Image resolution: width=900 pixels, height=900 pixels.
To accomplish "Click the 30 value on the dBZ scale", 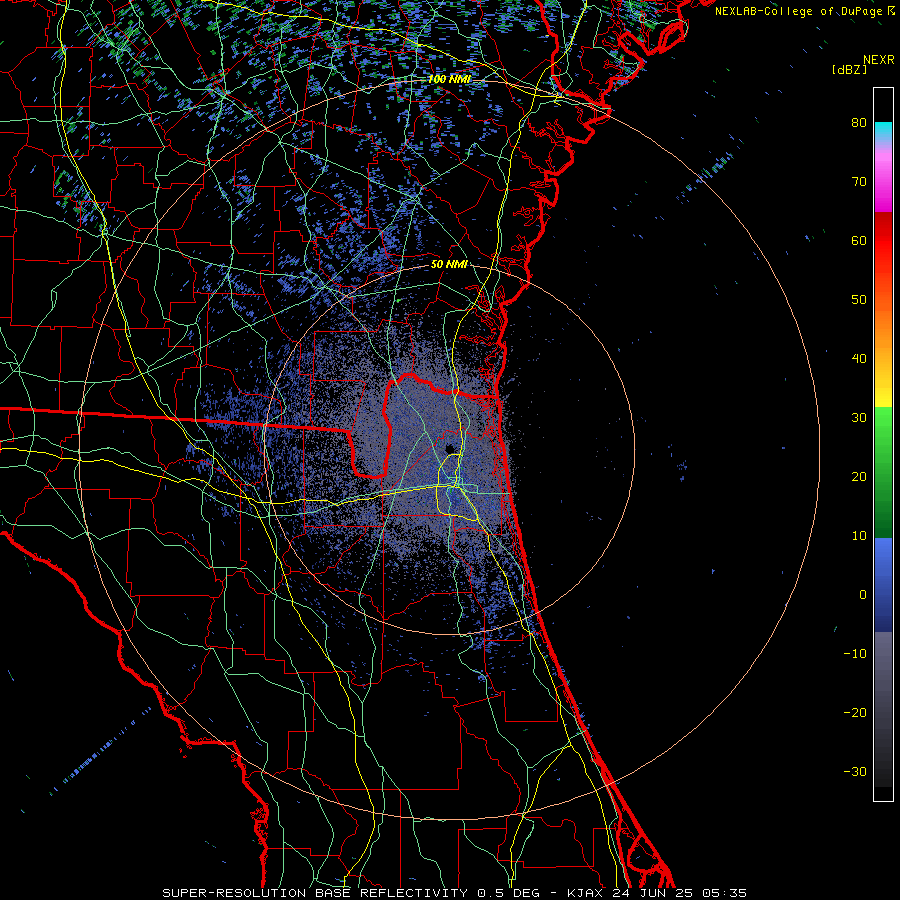I will (859, 417).
